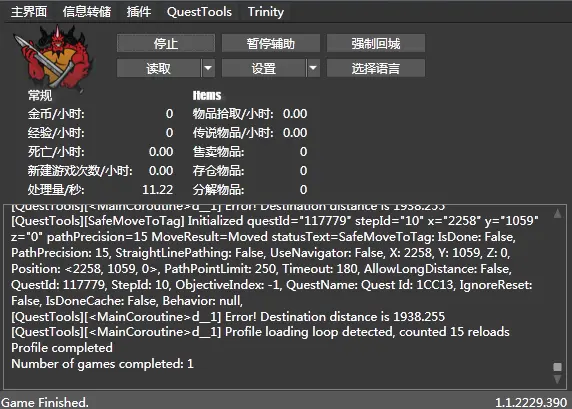
Task: Click the log scrollbar up arrow
Action: pyautogui.click(x=557, y=213)
